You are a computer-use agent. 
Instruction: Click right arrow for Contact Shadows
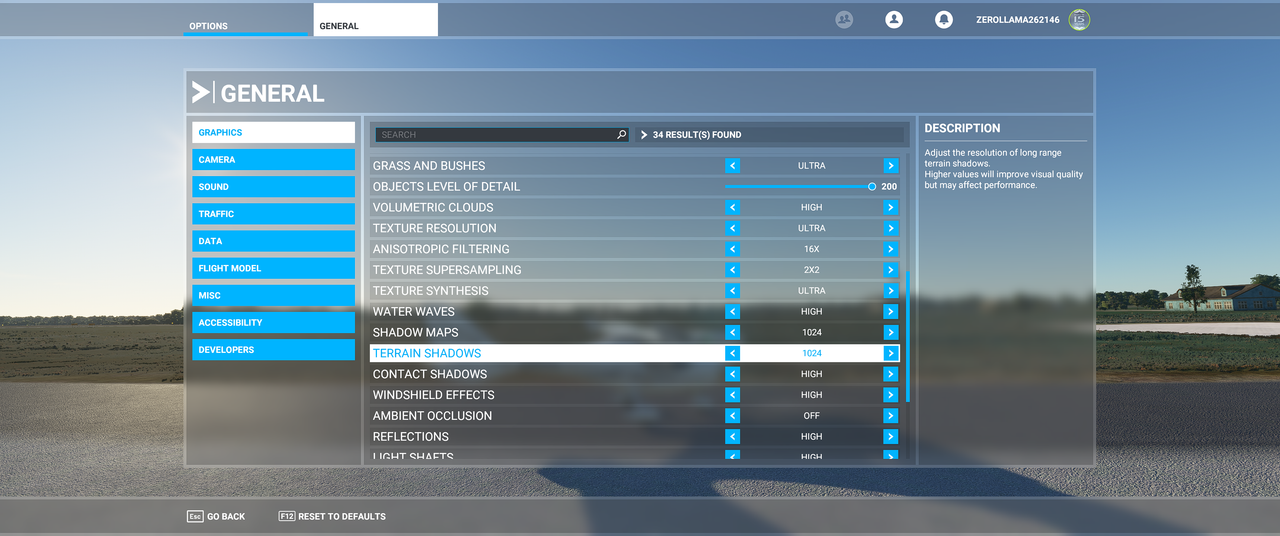pos(890,374)
